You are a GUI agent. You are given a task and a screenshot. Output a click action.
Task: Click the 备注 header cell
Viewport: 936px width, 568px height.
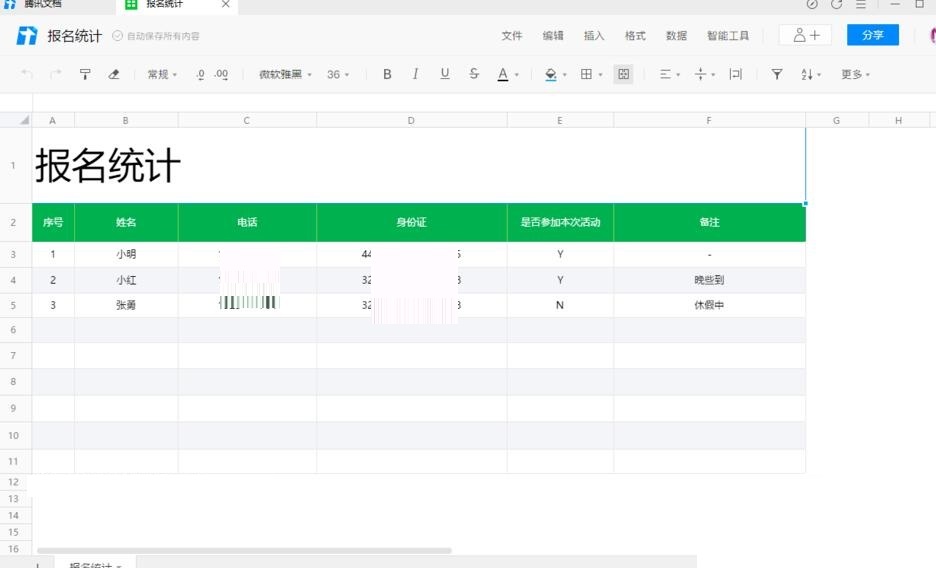pyautogui.click(x=709, y=223)
